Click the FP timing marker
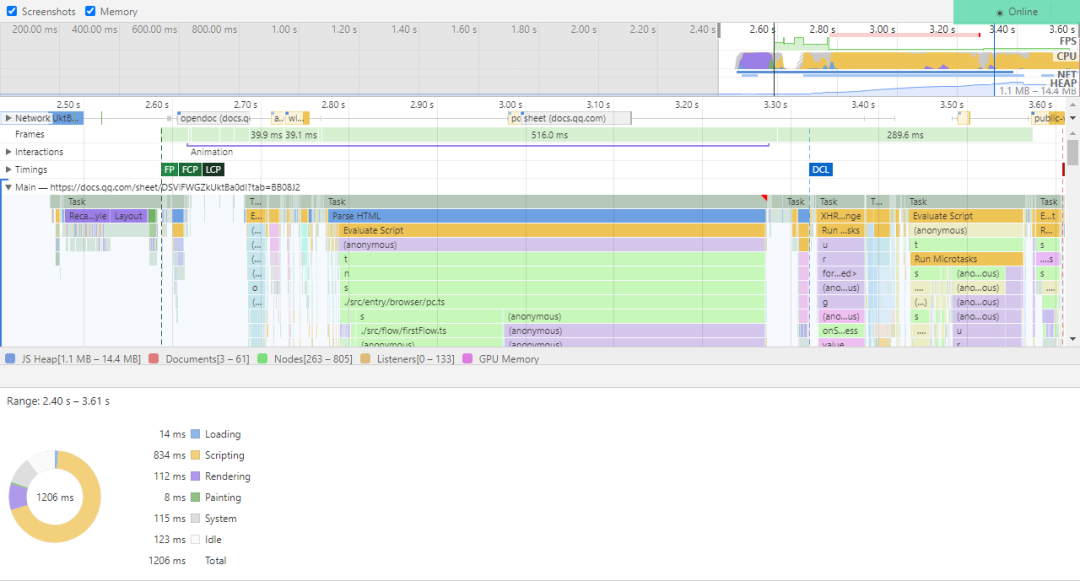The height and width of the screenshot is (581, 1080). coord(169,169)
